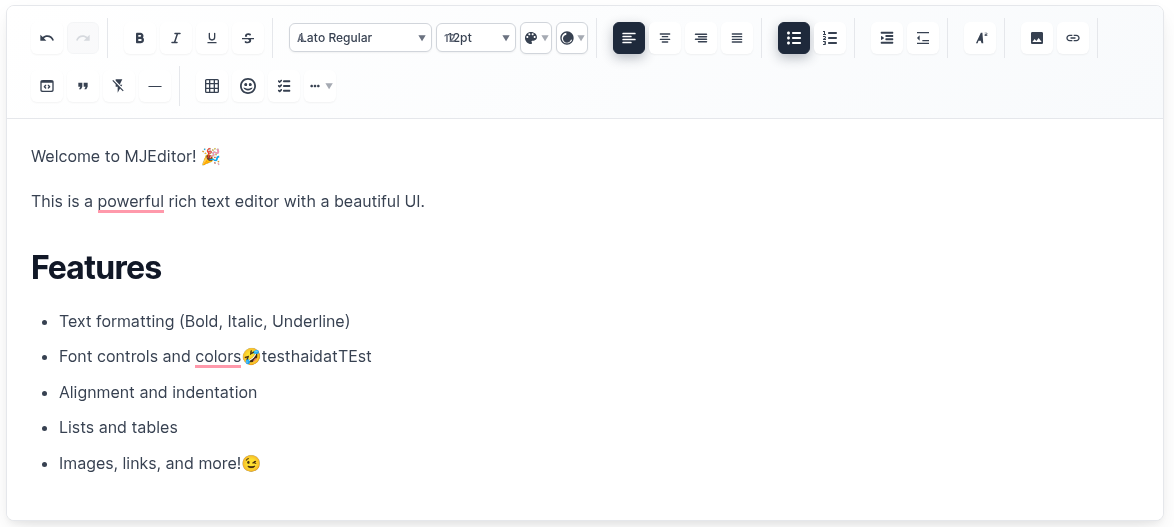Screen dimensions: 1174x527
Task: Insert an image
Action: pos(1037,38)
